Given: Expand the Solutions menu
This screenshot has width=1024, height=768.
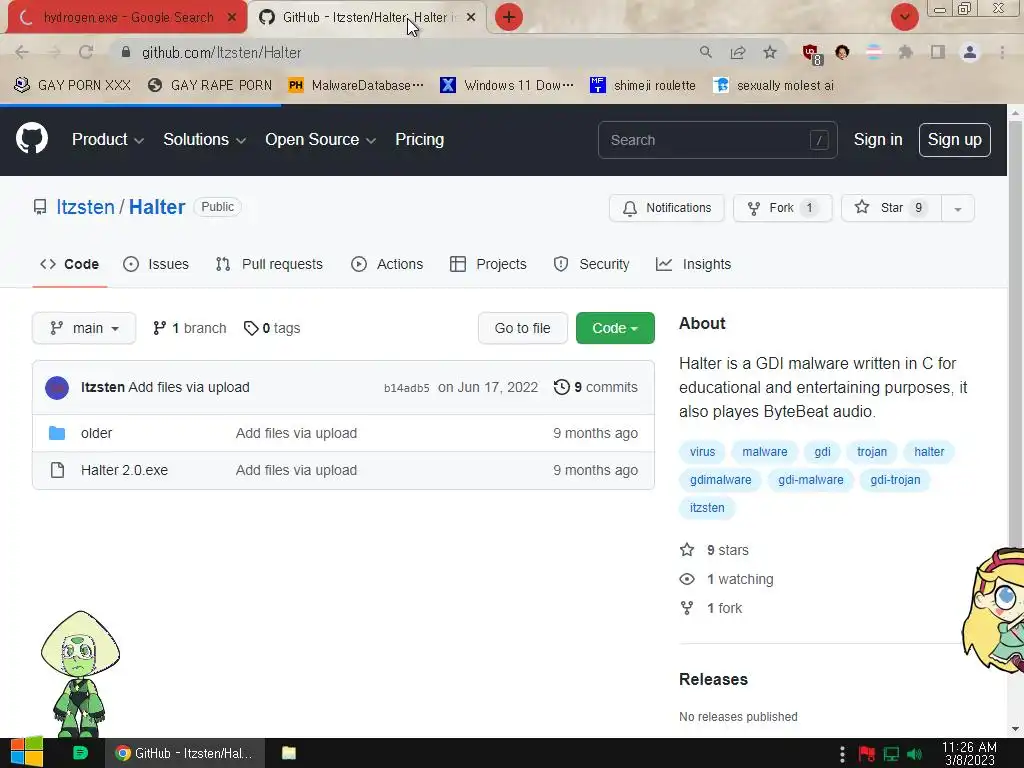Looking at the screenshot, I should point(204,139).
